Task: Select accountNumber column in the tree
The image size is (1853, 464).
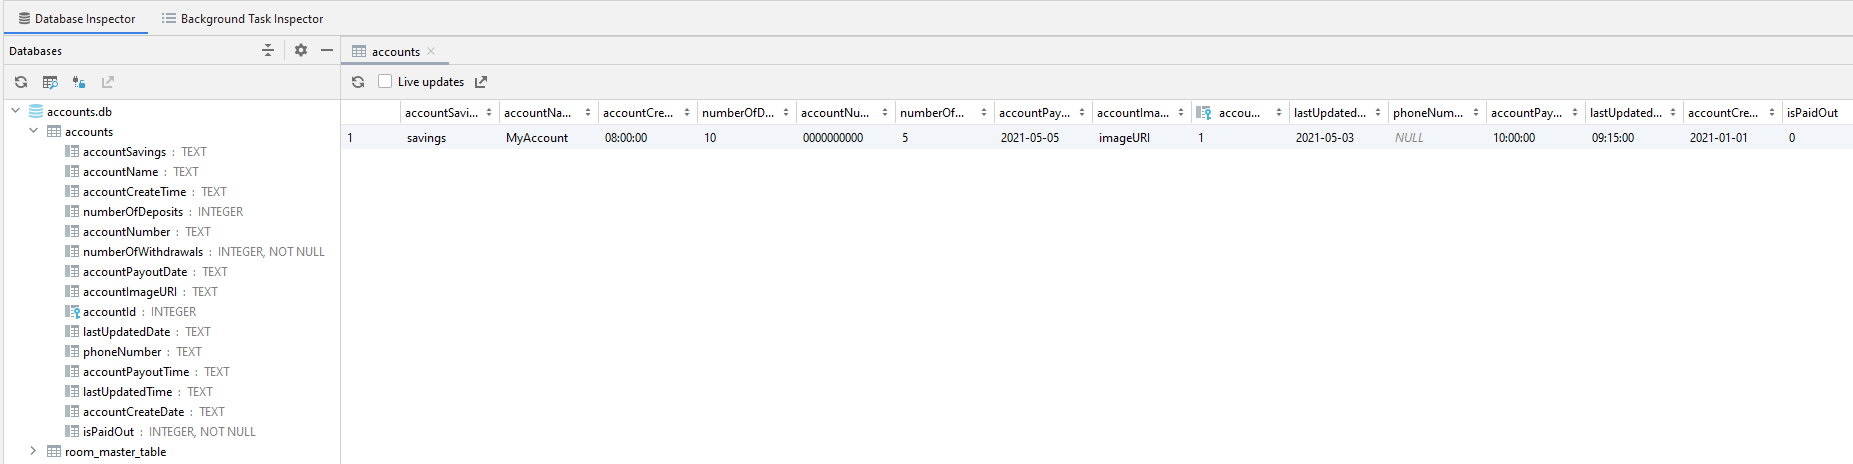Action: click(x=126, y=232)
